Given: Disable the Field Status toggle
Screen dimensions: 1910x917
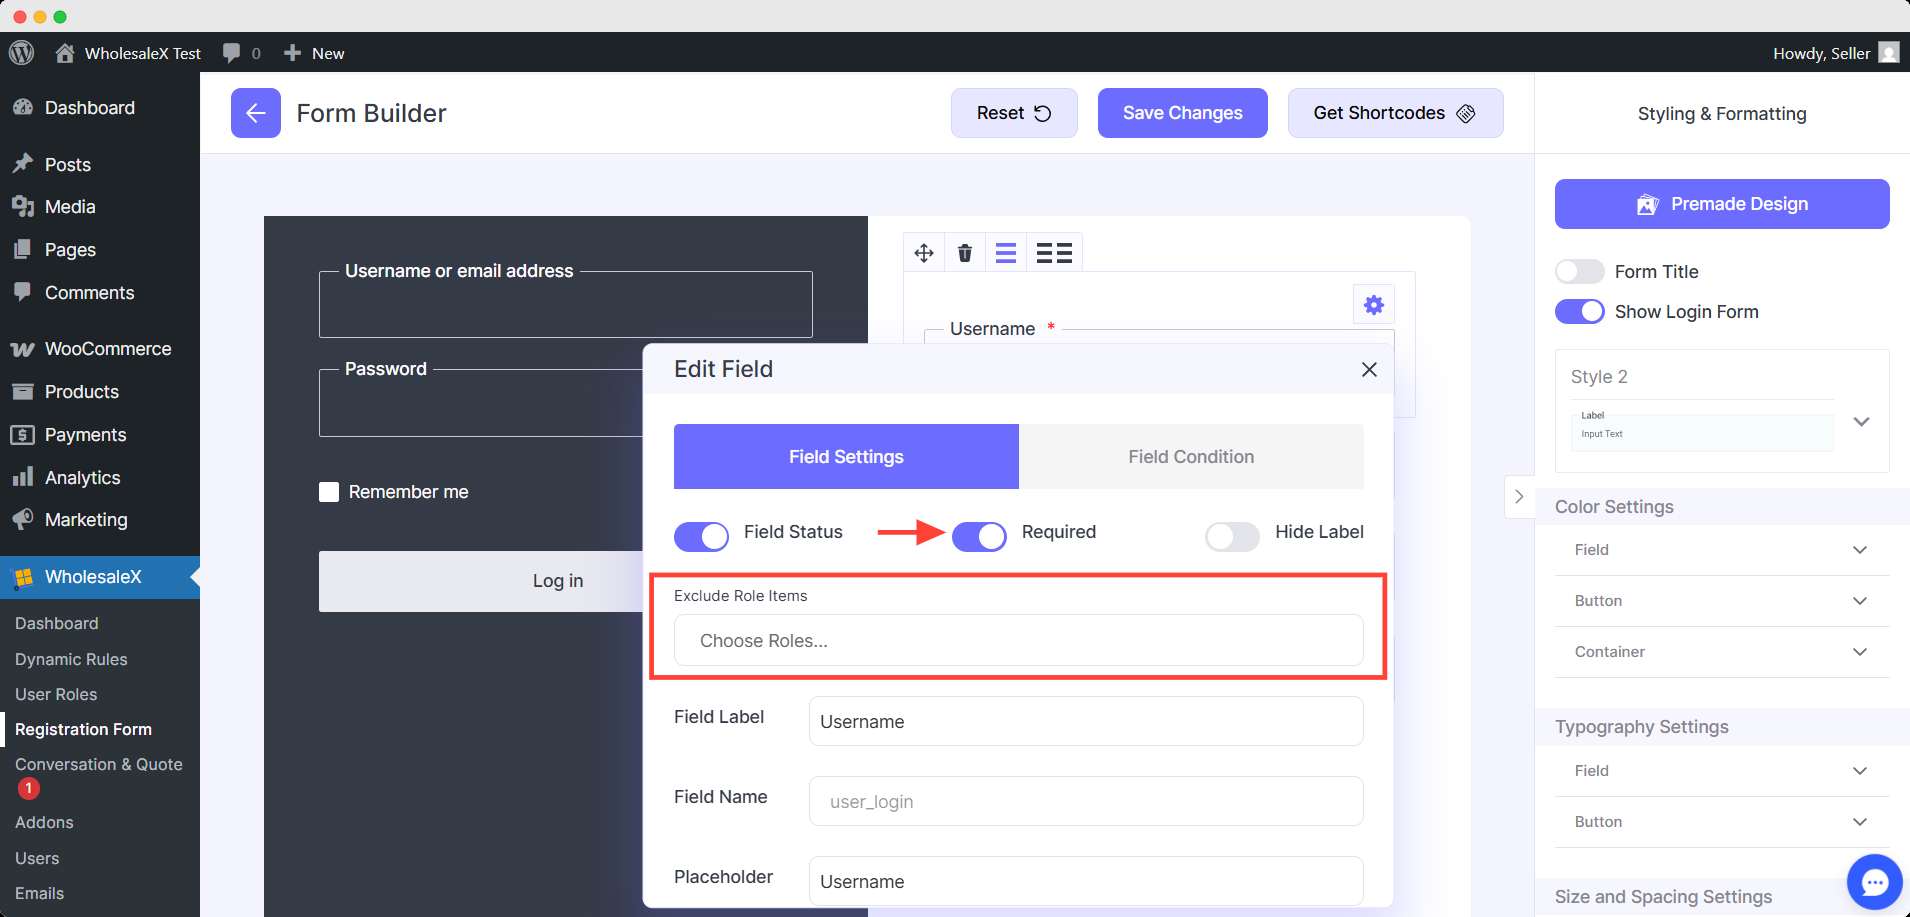Looking at the screenshot, I should [x=701, y=537].
